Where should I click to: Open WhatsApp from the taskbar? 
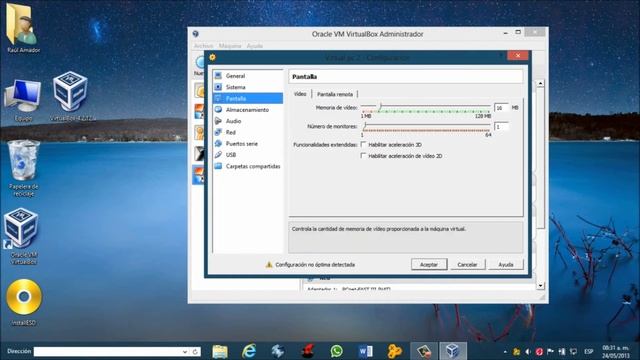pos(337,351)
